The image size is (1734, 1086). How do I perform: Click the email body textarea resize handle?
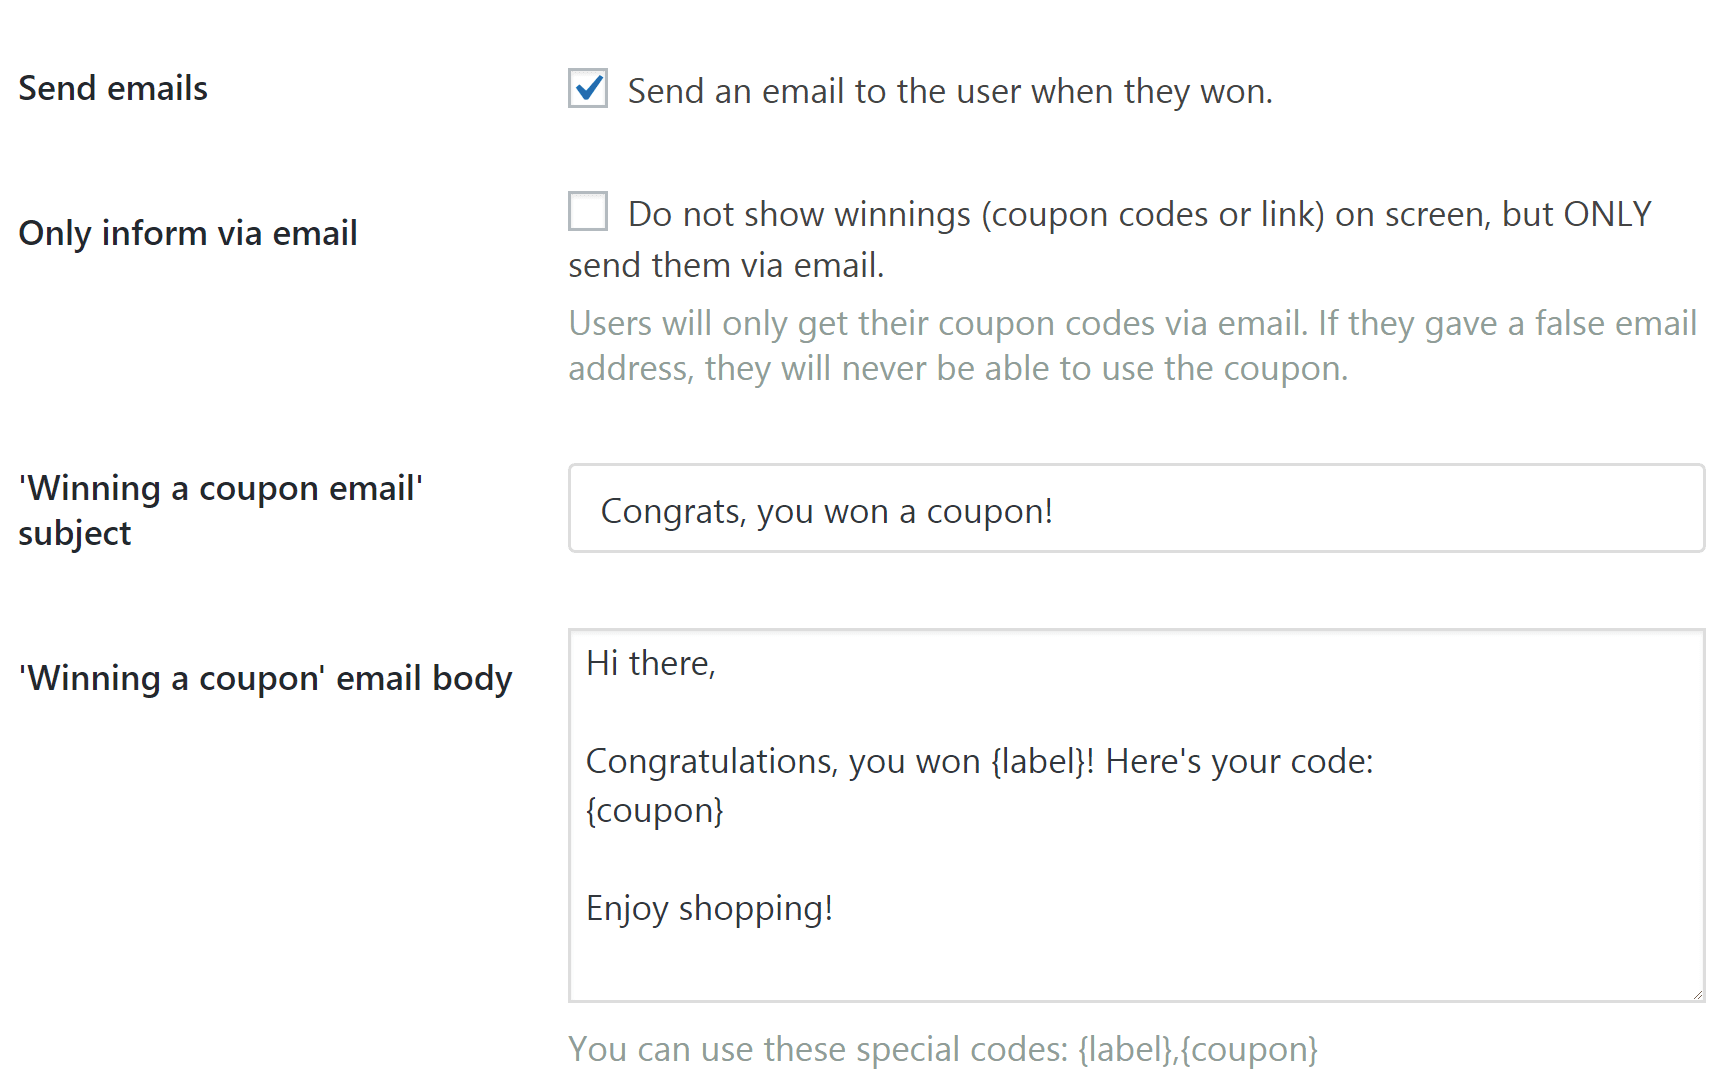1697,994
